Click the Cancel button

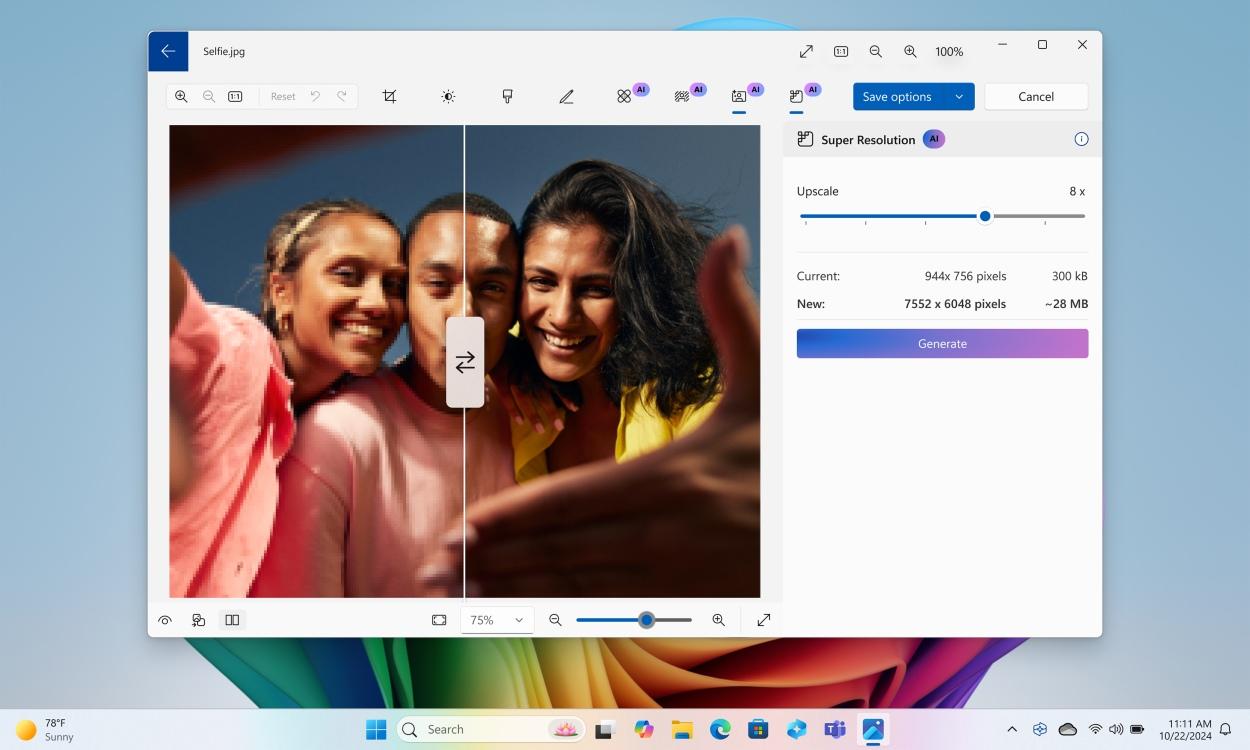pos(1036,97)
